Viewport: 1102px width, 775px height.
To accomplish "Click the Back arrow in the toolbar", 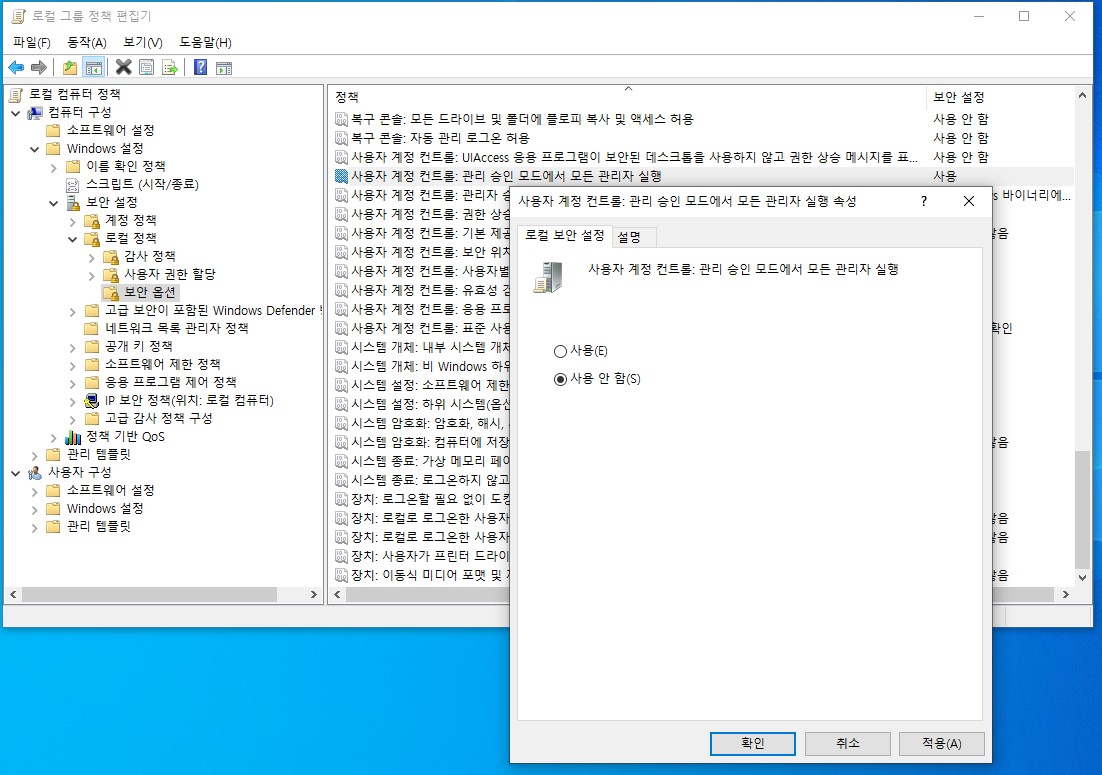I will click(x=16, y=67).
